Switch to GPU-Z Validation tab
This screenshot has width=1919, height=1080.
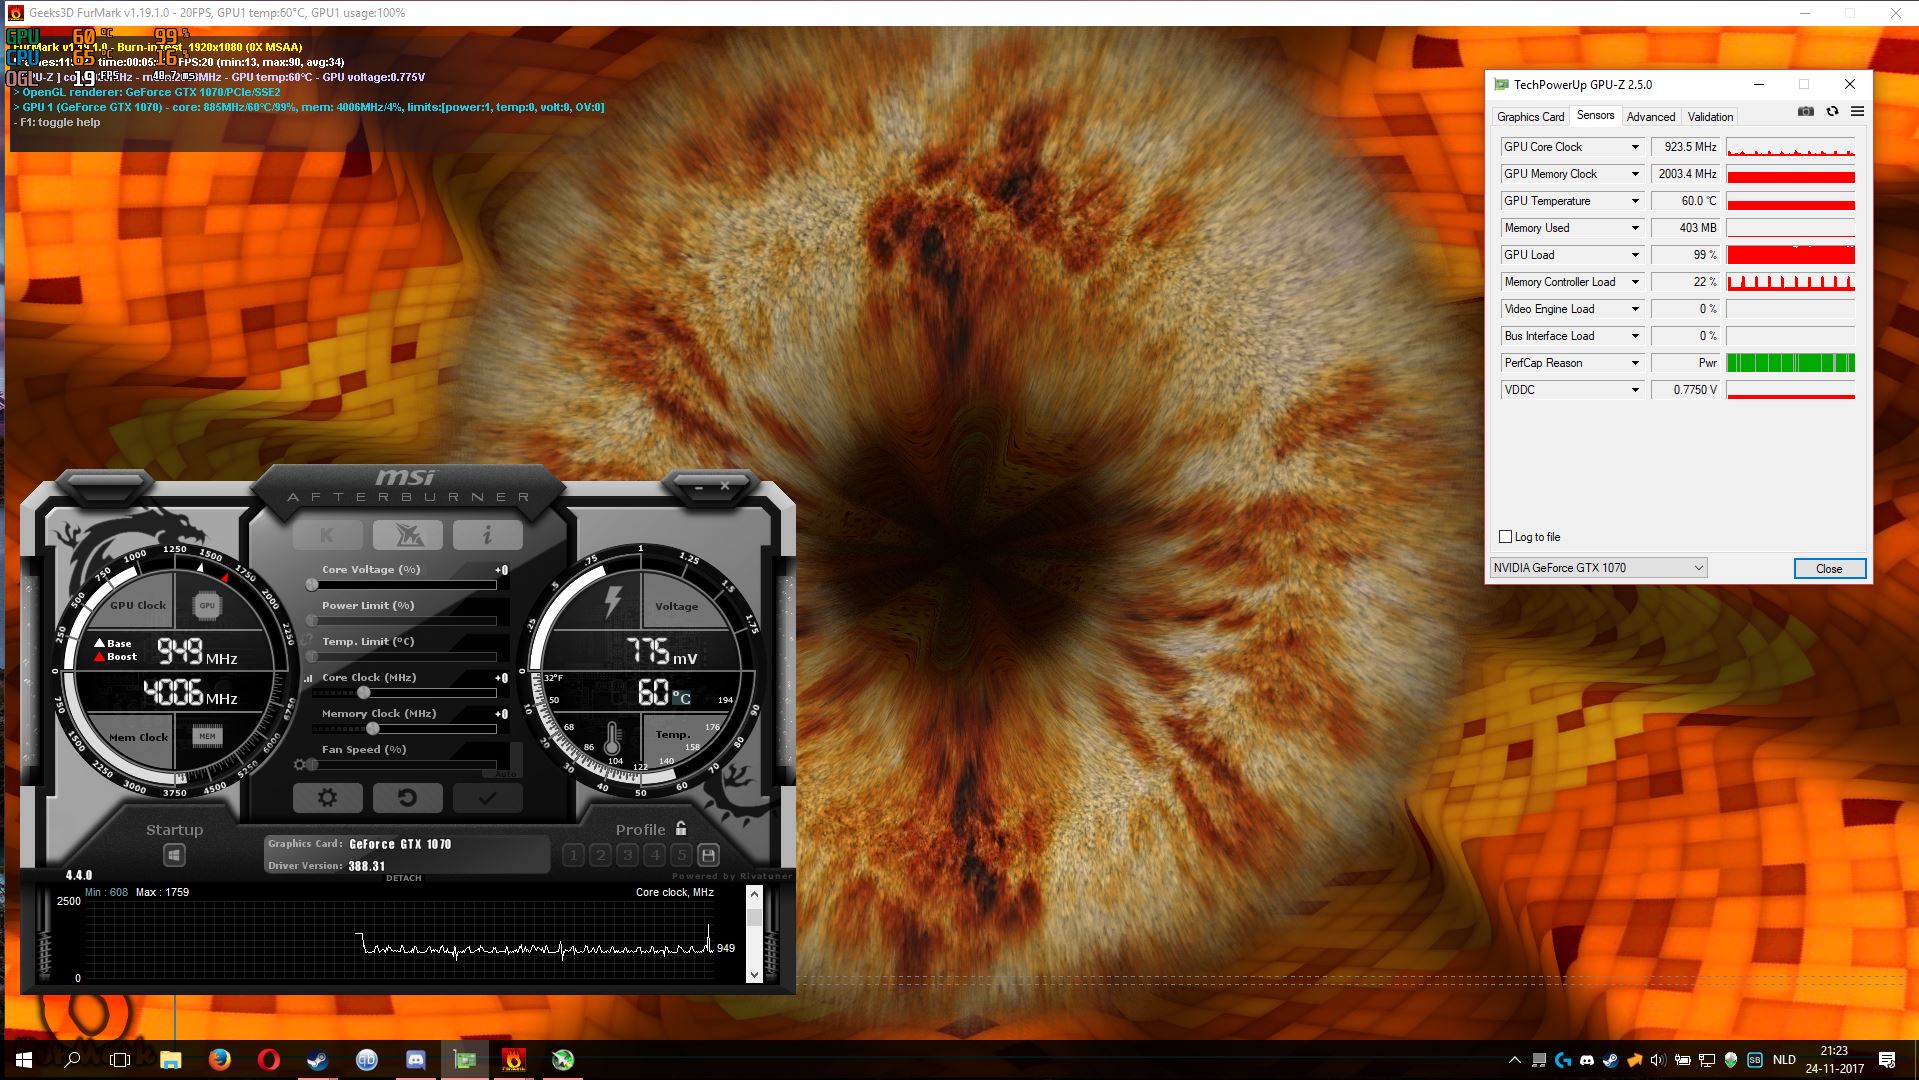[1710, 117]
